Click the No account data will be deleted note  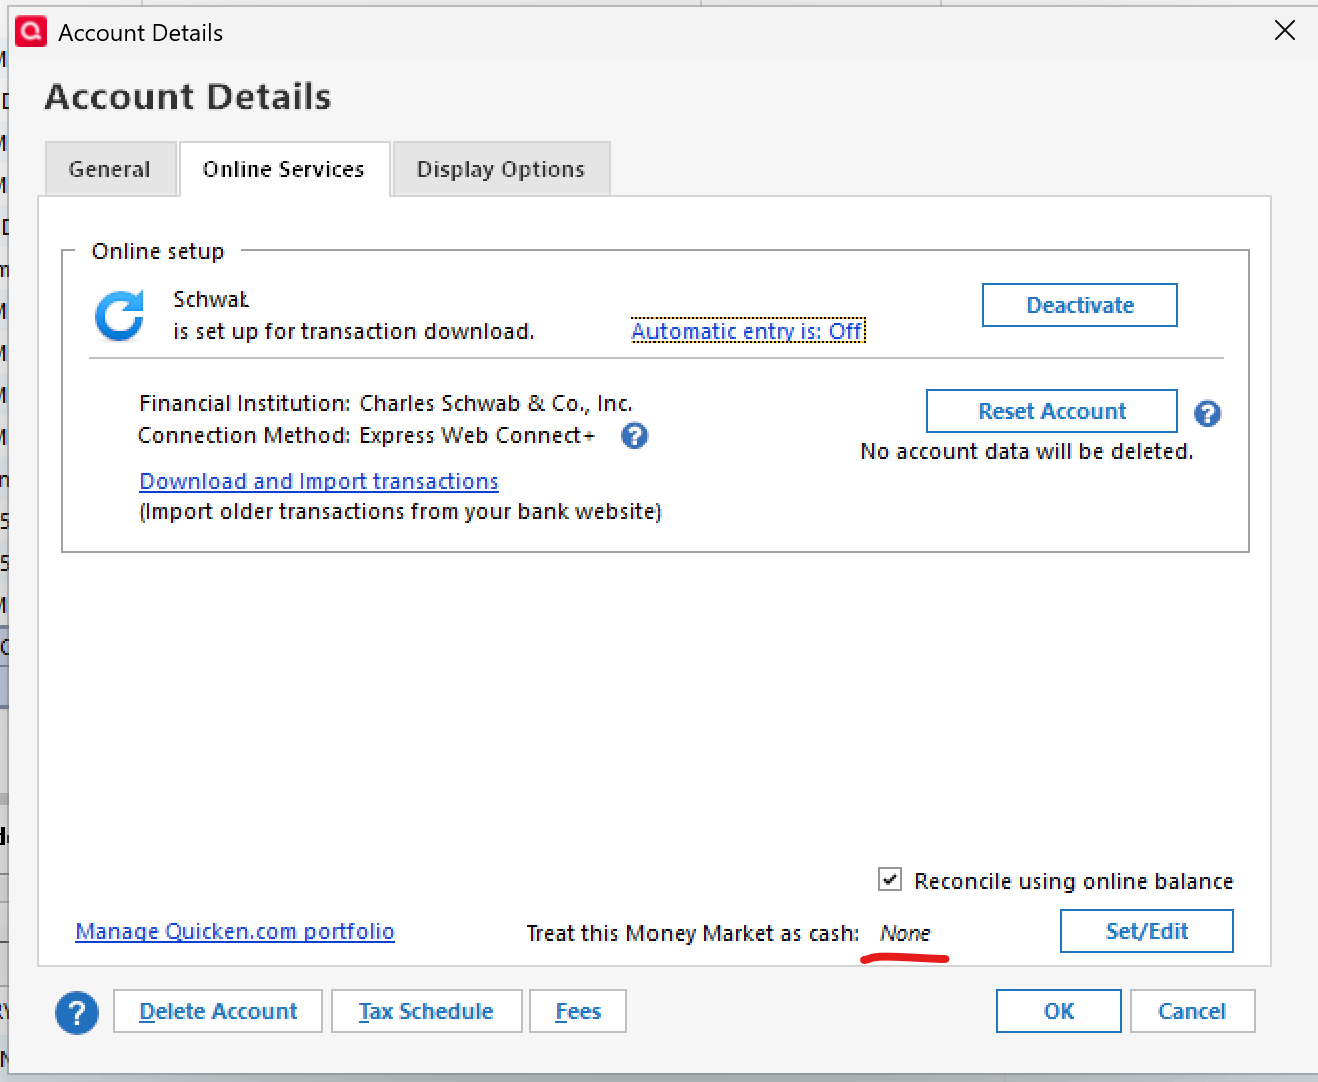coord(1027,451)
